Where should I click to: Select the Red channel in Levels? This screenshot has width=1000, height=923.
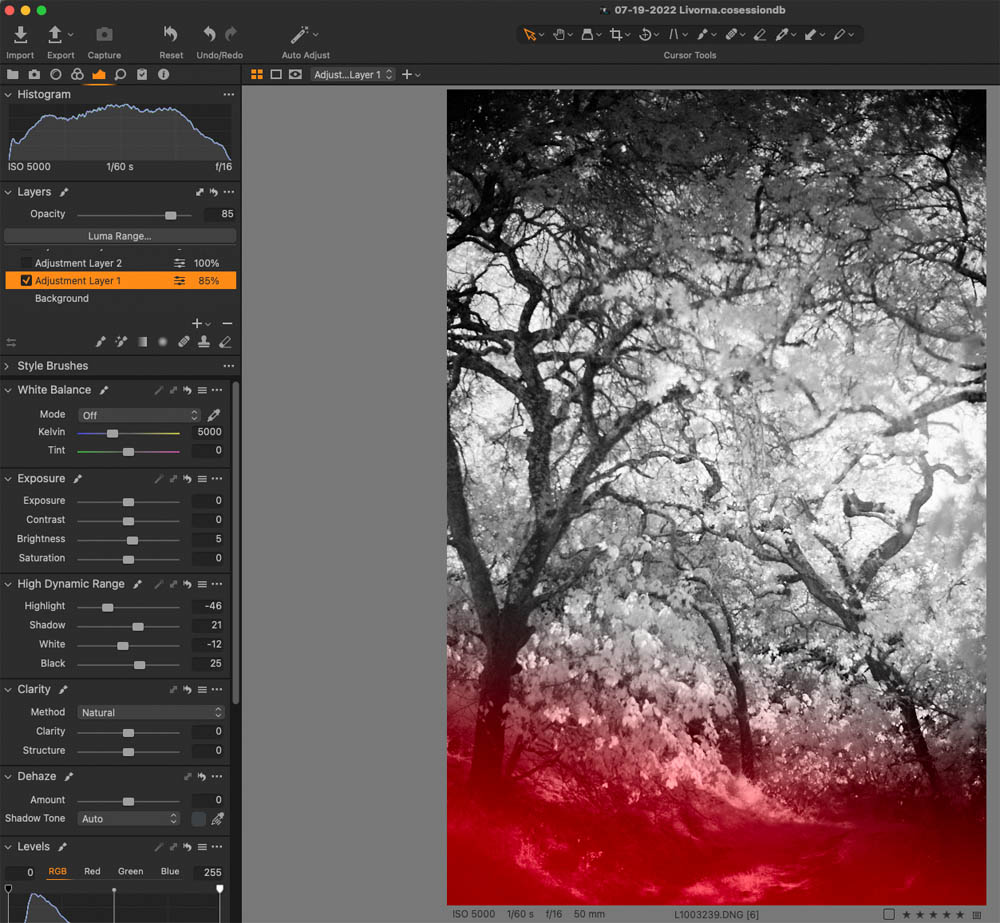(92, 871)
